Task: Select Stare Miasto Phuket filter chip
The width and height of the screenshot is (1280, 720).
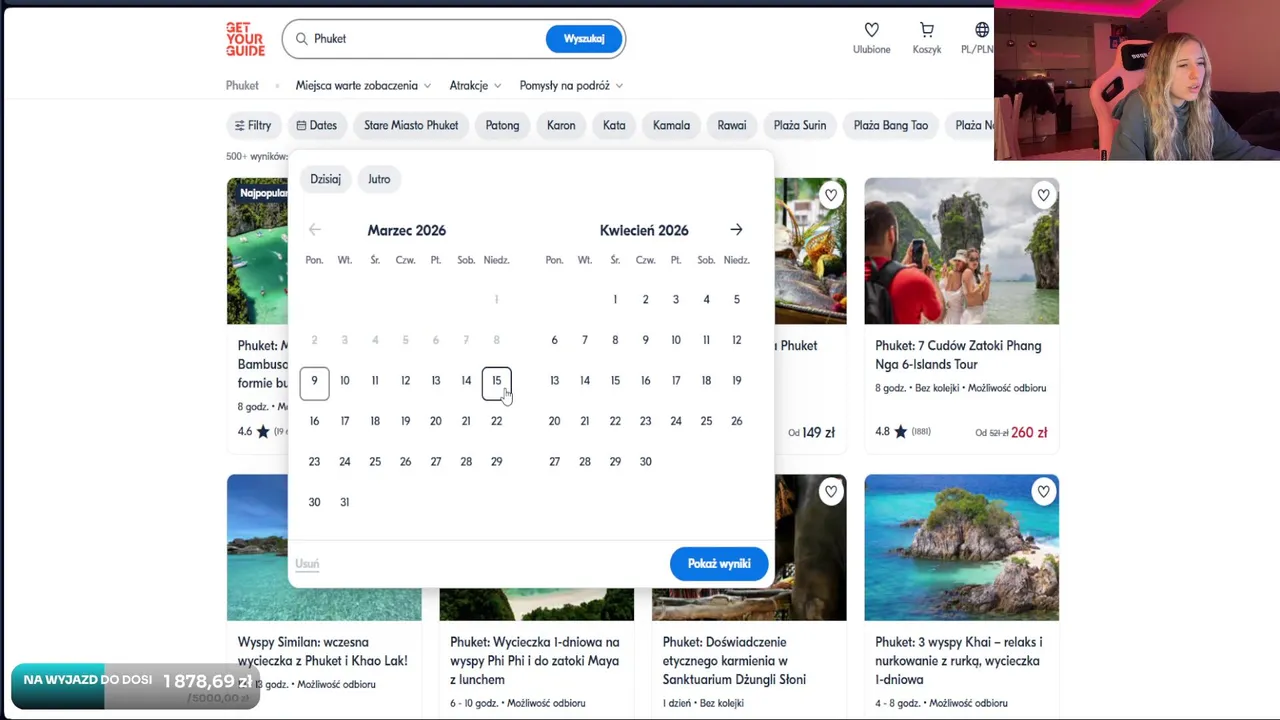Action: [411, 125]
